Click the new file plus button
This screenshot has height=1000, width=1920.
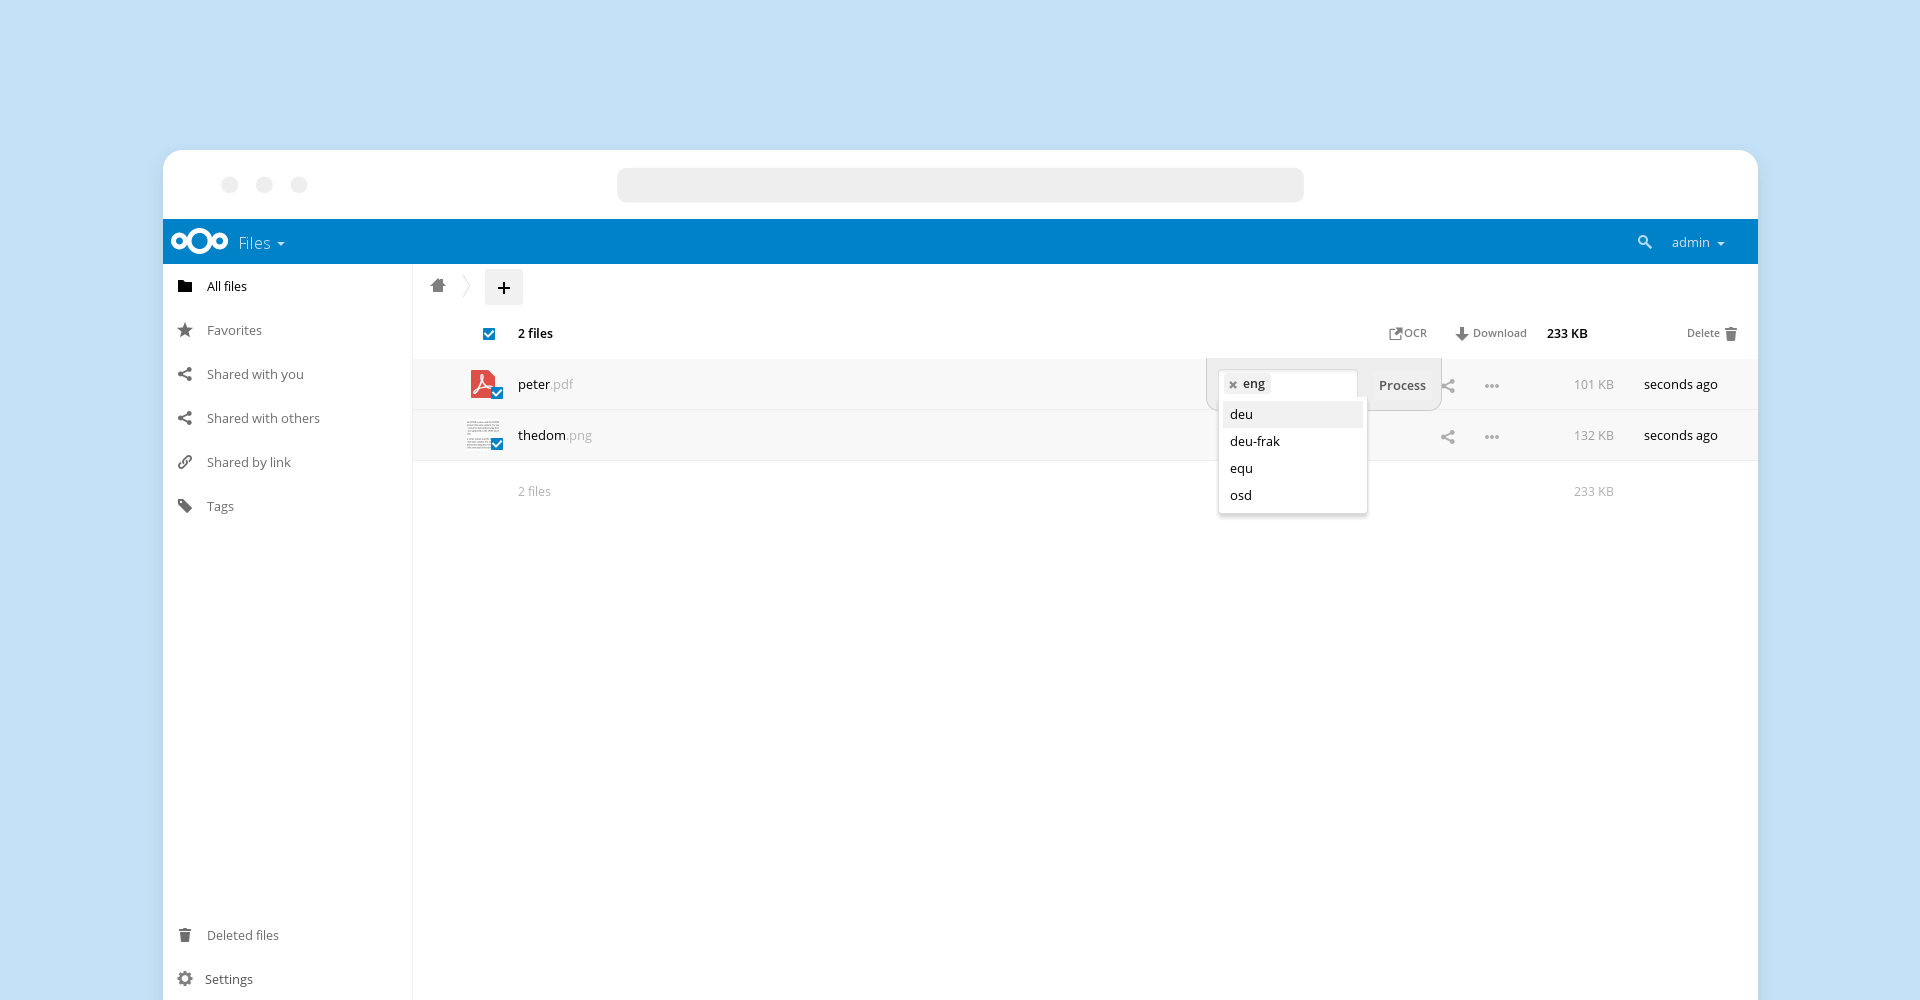point(504,288)
